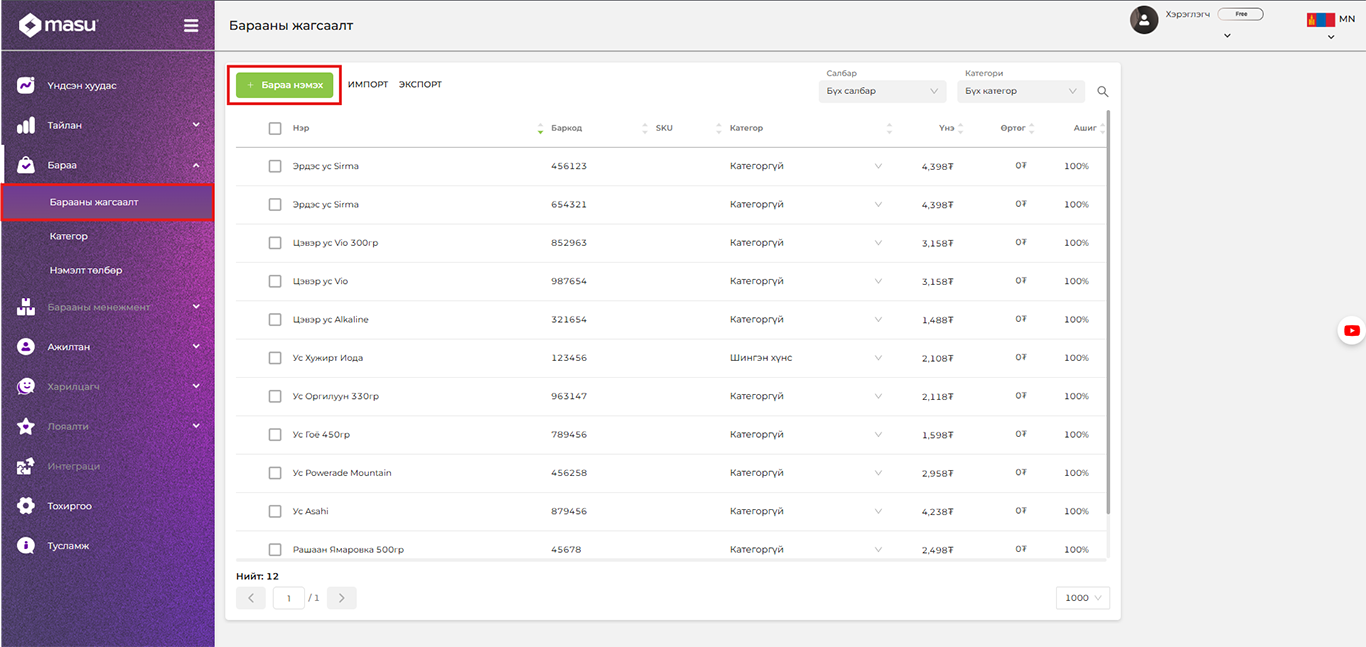This screenshot has height=647, width=1366.
Task: Click the page number input field
Action: tap(288, 598)
